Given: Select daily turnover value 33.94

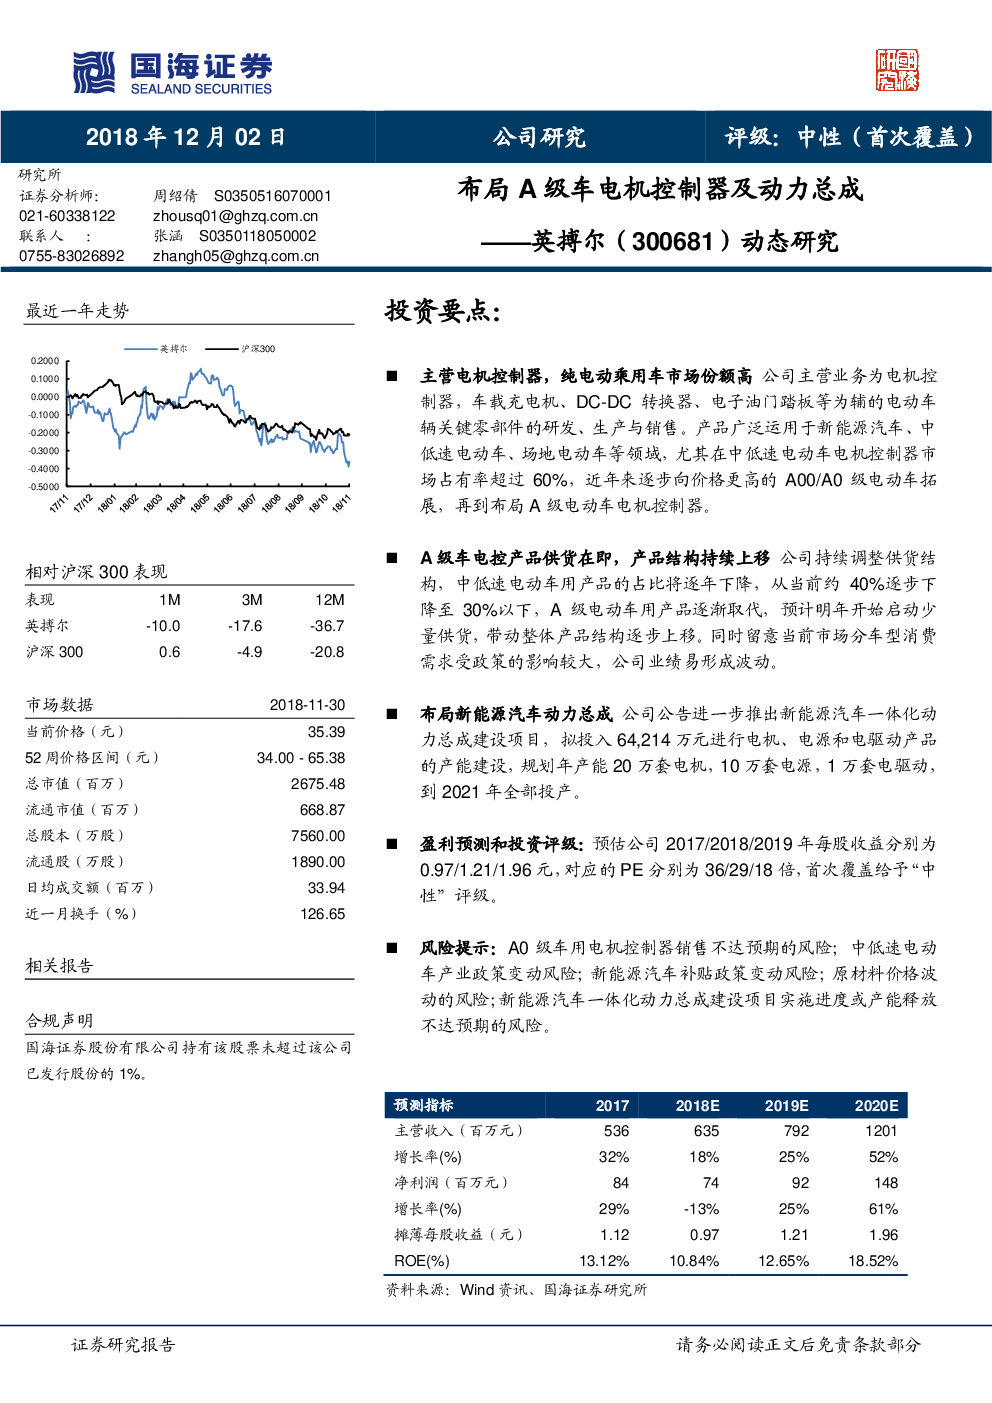Looking at the screenshot, I should (x=326, y=888).
